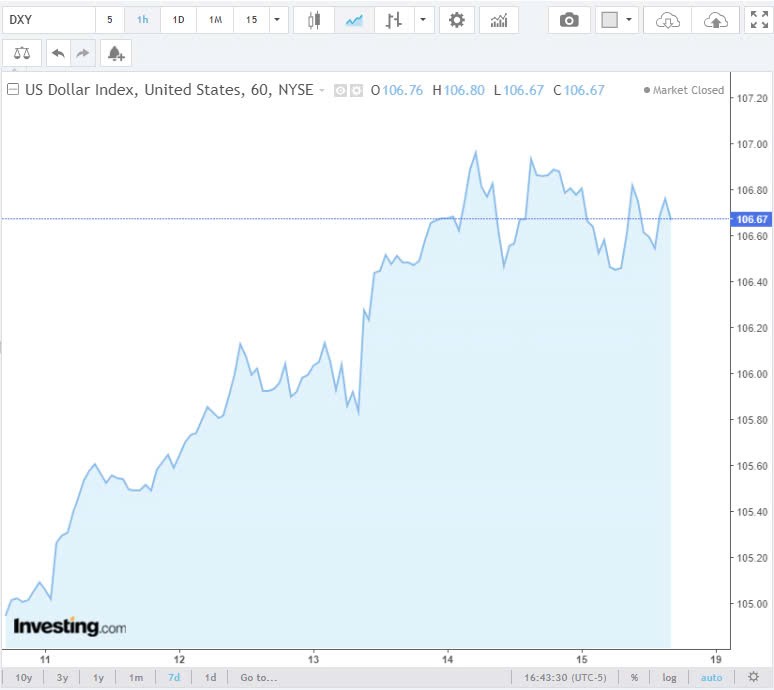774x690 pixels.
Task: Click the 106.67 current price label
Action: (x=751, y=219)
